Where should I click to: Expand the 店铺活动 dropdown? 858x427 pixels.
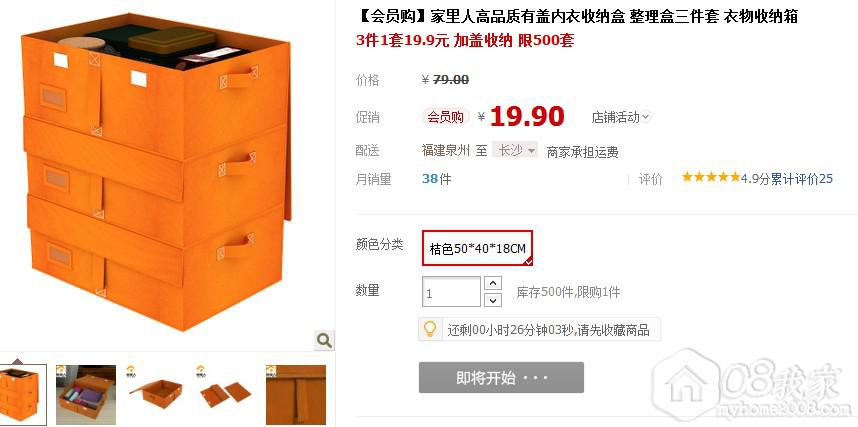621,117
